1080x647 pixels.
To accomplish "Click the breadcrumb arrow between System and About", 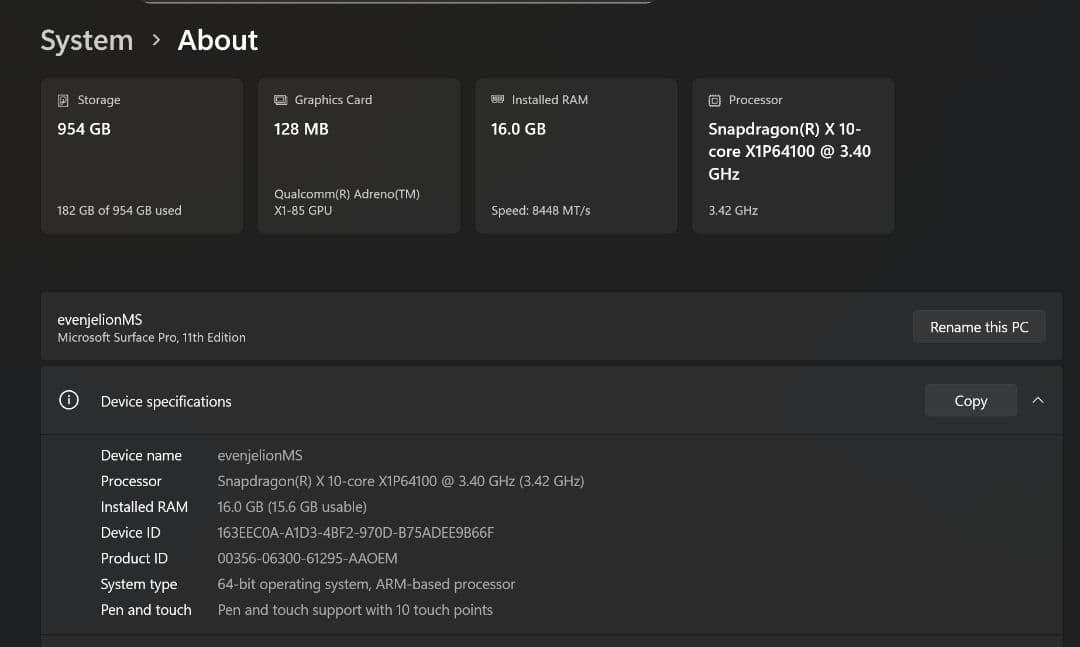I will pos(156,40).
